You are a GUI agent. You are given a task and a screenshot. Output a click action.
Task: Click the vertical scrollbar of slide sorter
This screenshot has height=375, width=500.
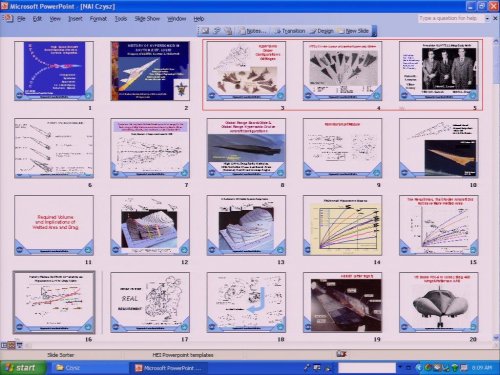click(496, 190)
